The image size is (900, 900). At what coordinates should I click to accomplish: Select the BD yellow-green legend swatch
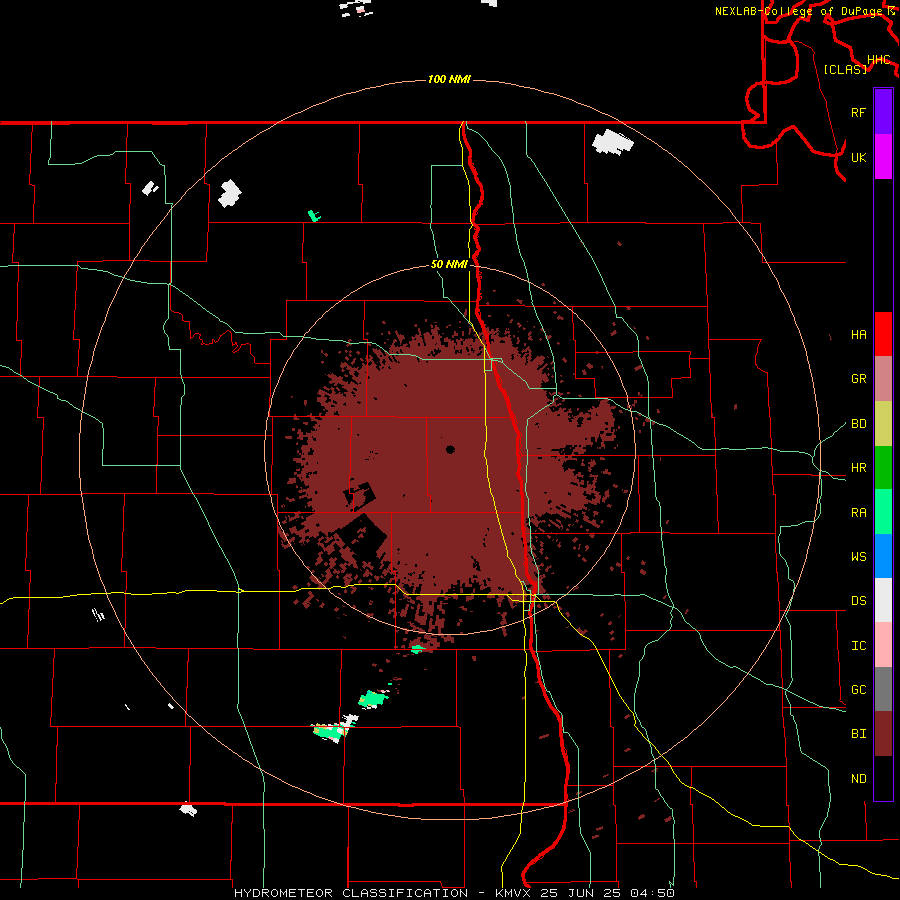[883, 424]
